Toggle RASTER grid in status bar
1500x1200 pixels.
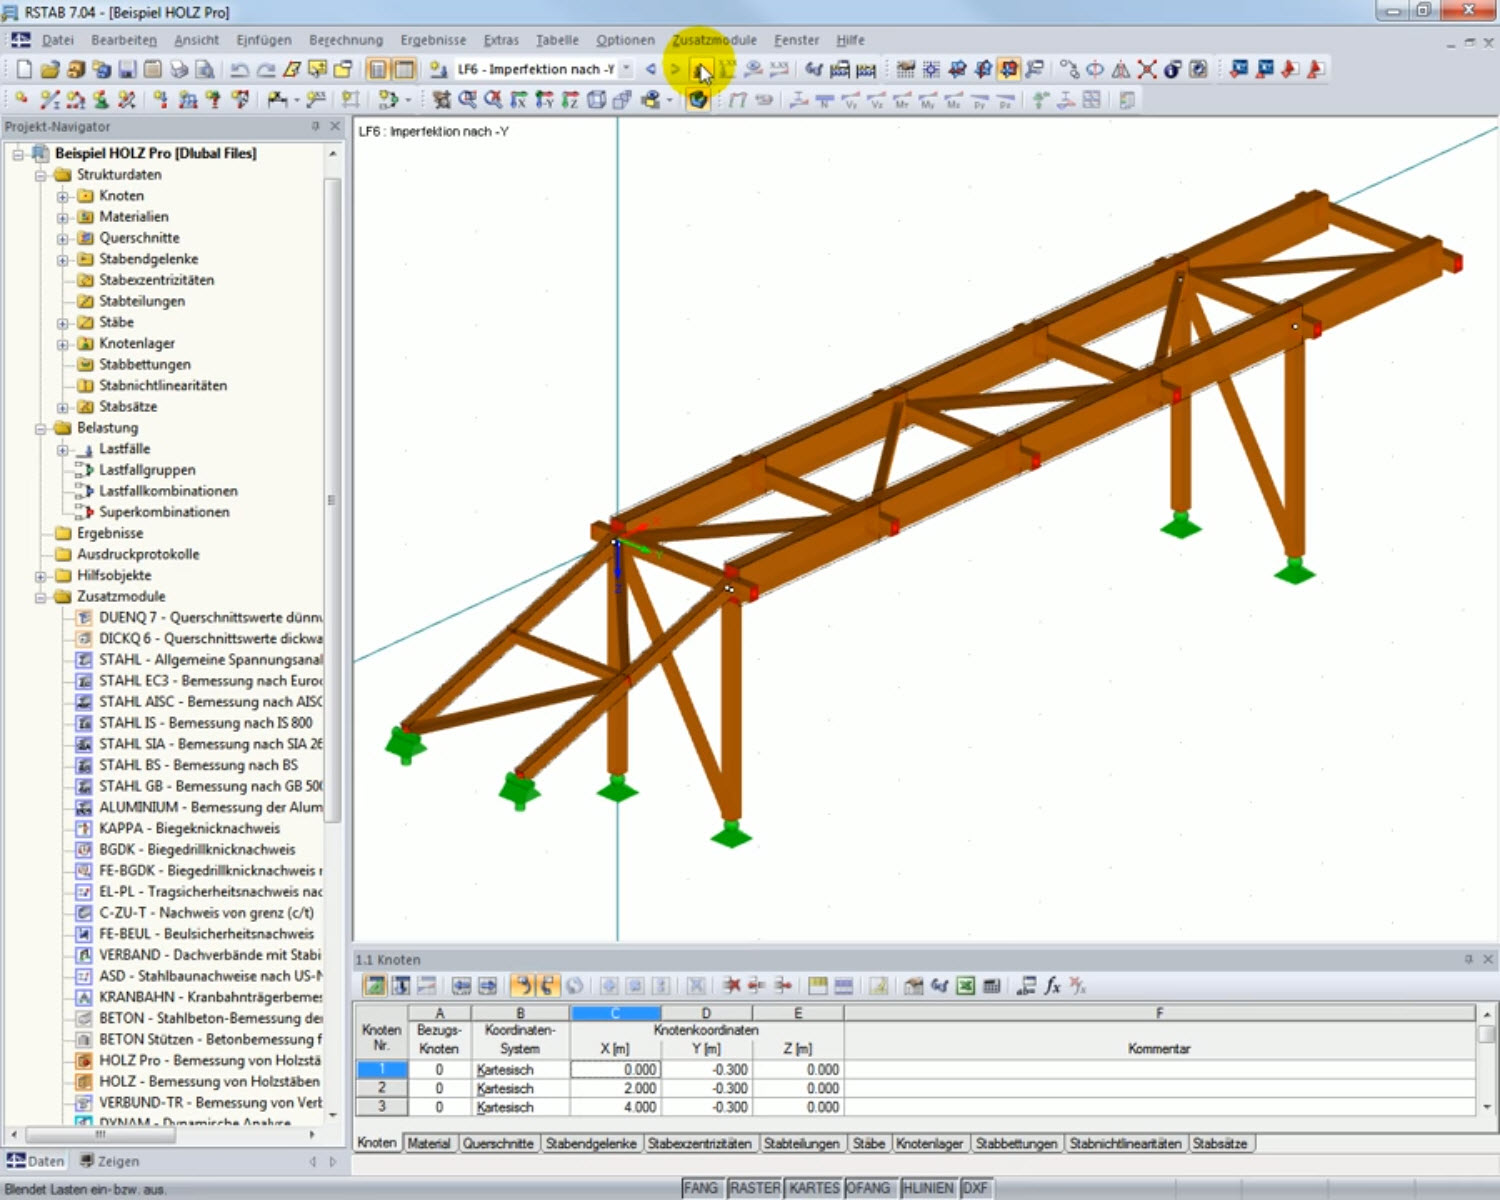point(754,1188)
